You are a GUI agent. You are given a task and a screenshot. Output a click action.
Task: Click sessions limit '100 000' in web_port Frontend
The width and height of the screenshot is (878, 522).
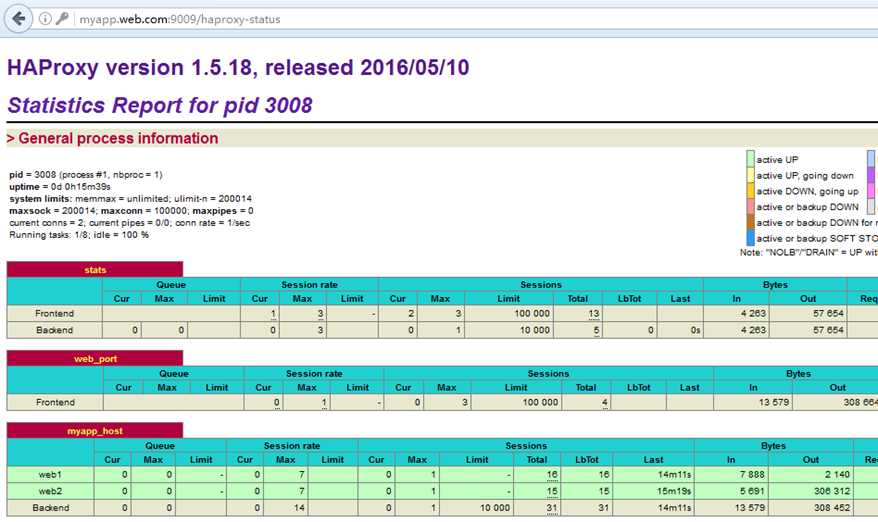540,402
